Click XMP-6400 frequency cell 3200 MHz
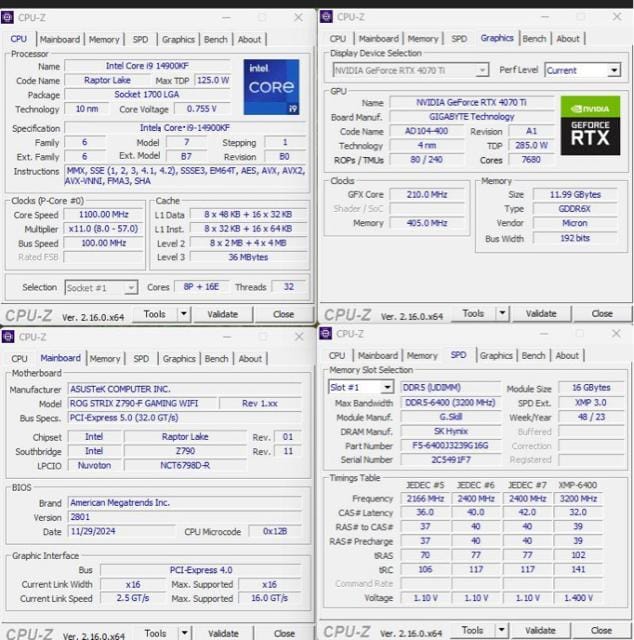Screen dimensions: 634x640 coord(578,498)
